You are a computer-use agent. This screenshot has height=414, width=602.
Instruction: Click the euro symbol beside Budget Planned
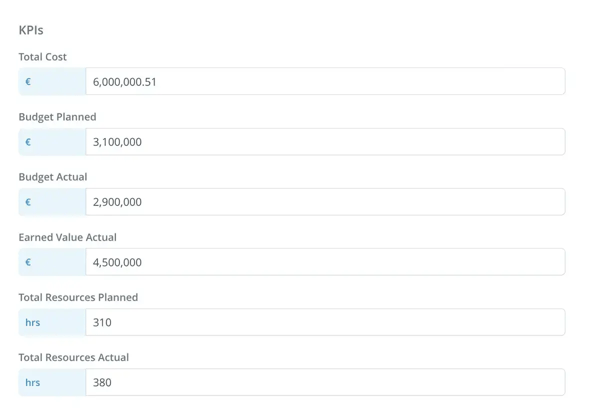(x=28, y=142)
